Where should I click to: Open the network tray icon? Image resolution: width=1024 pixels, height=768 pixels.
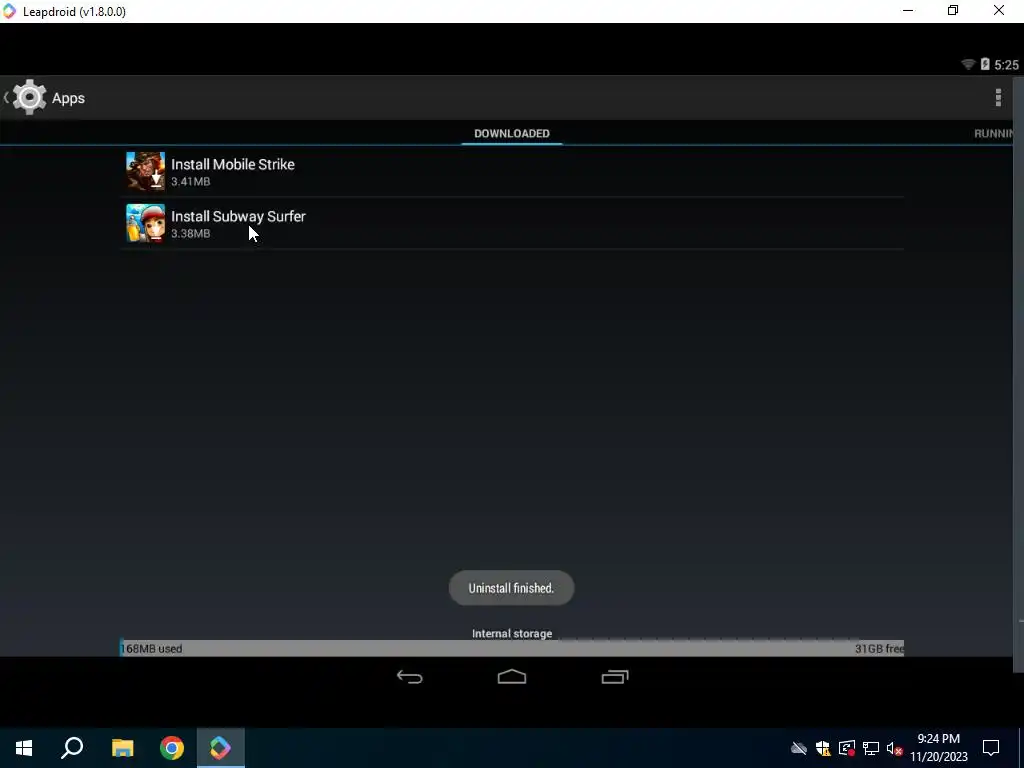(871, 748)
